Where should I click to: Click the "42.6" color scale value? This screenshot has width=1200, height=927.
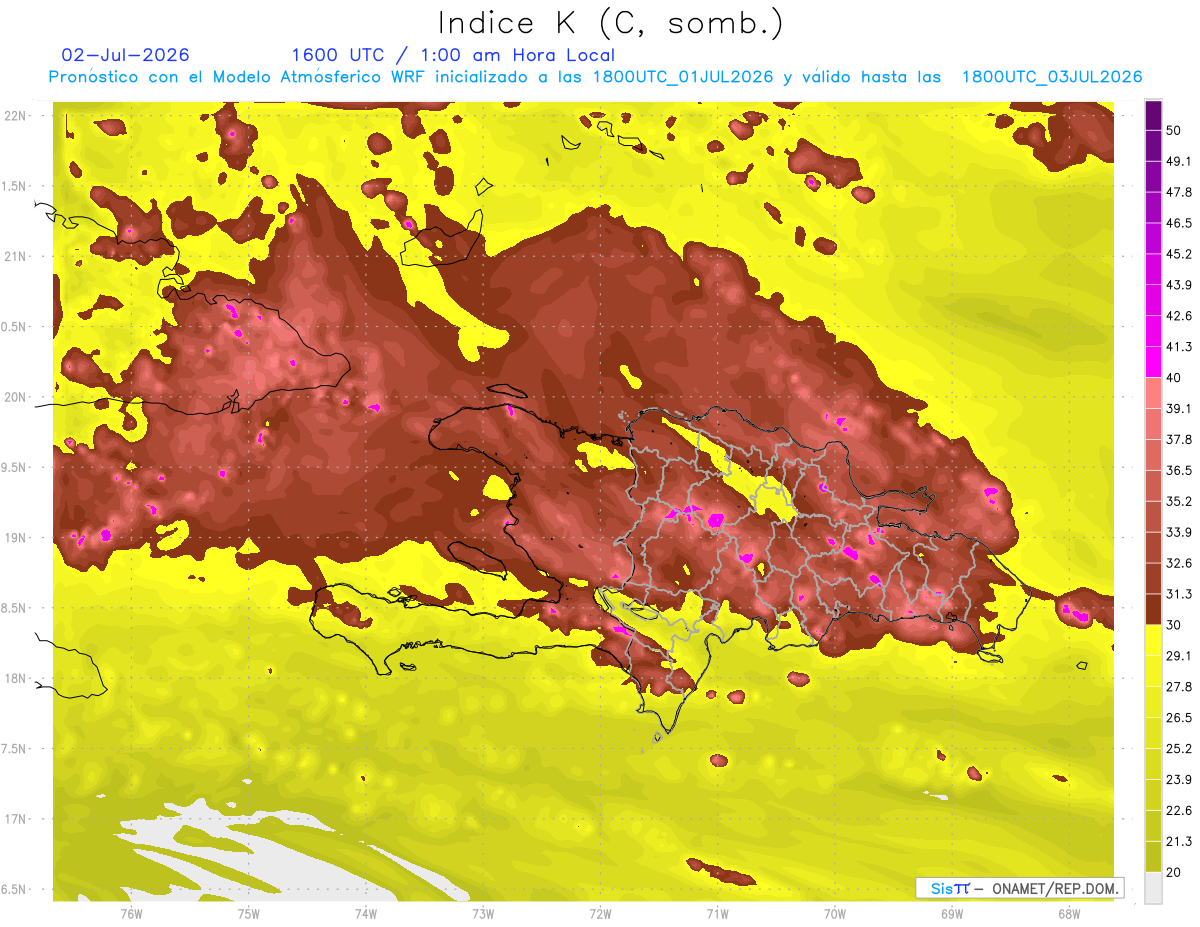[x=1179, y=316]
